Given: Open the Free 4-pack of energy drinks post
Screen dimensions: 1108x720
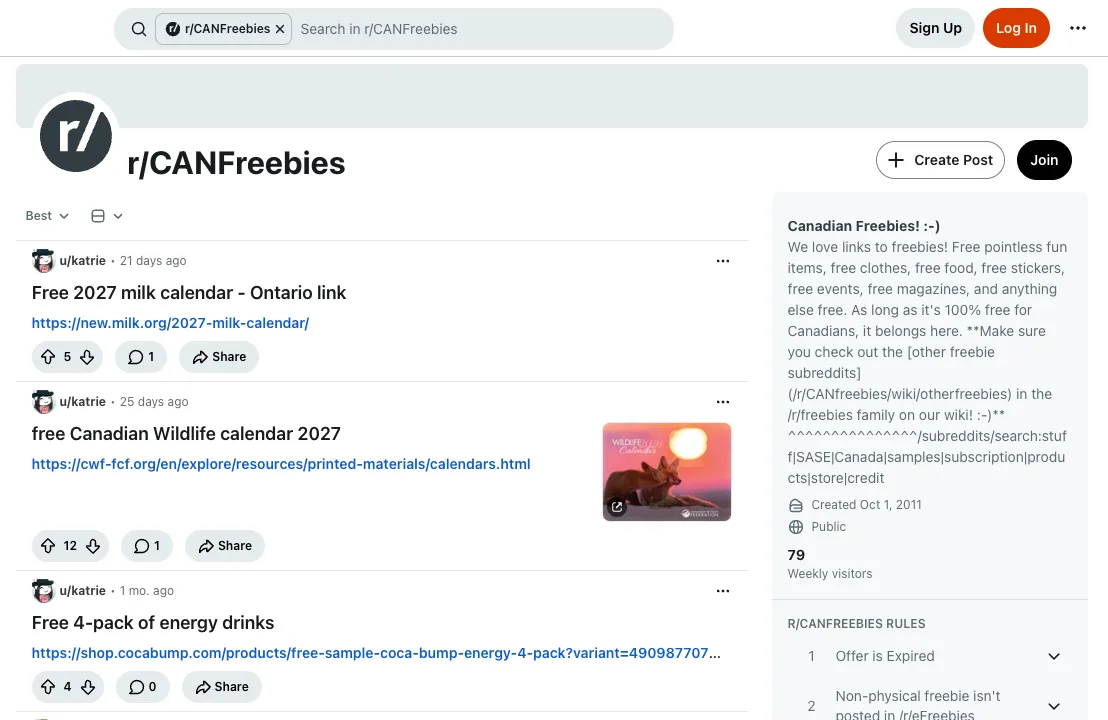Looking at the screenshot, I should click(153, 622).
